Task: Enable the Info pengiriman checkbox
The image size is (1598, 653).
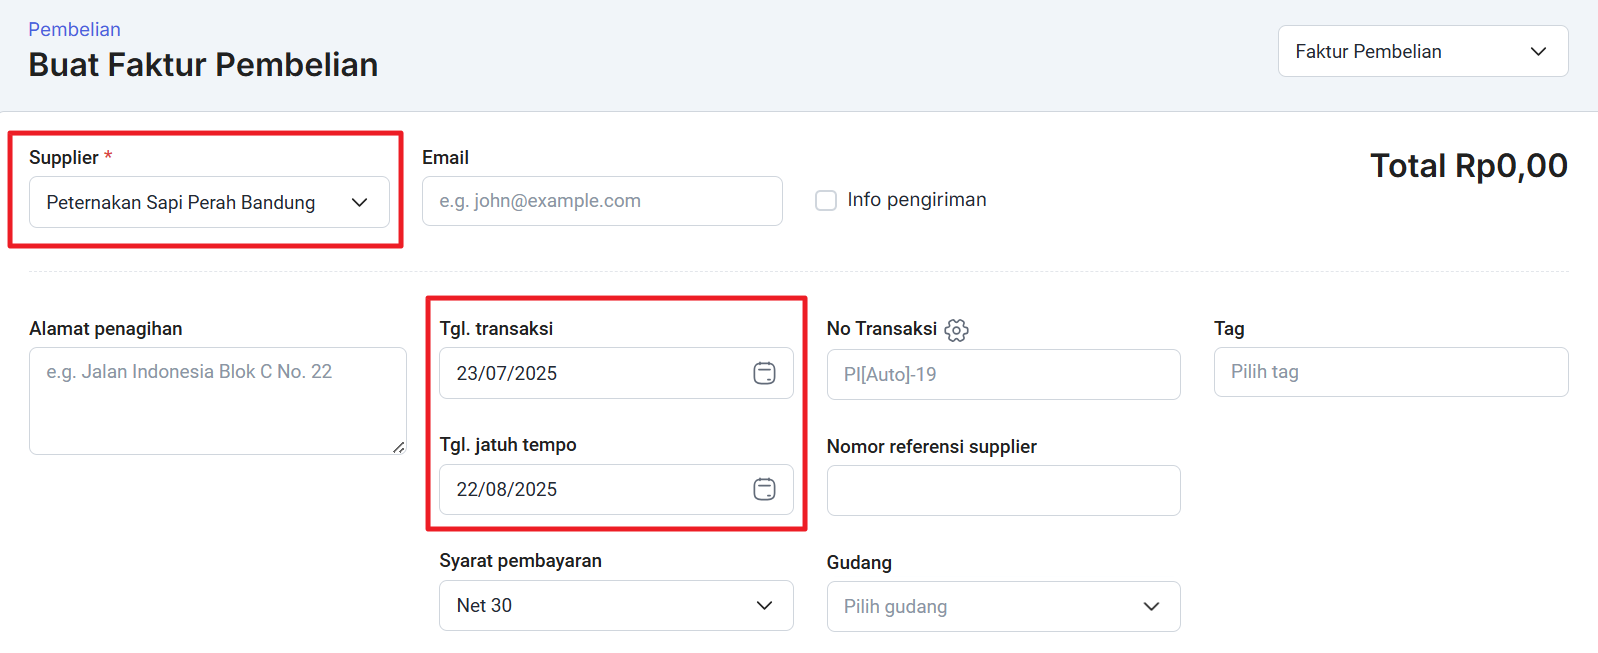Action: pyautogui.click(x=826, y=200)
